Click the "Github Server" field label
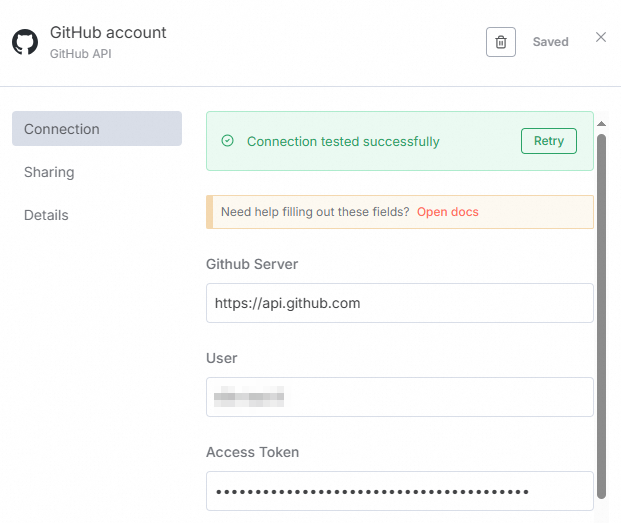This screenshot has height=523, width=621. click(x=252, y=264)
